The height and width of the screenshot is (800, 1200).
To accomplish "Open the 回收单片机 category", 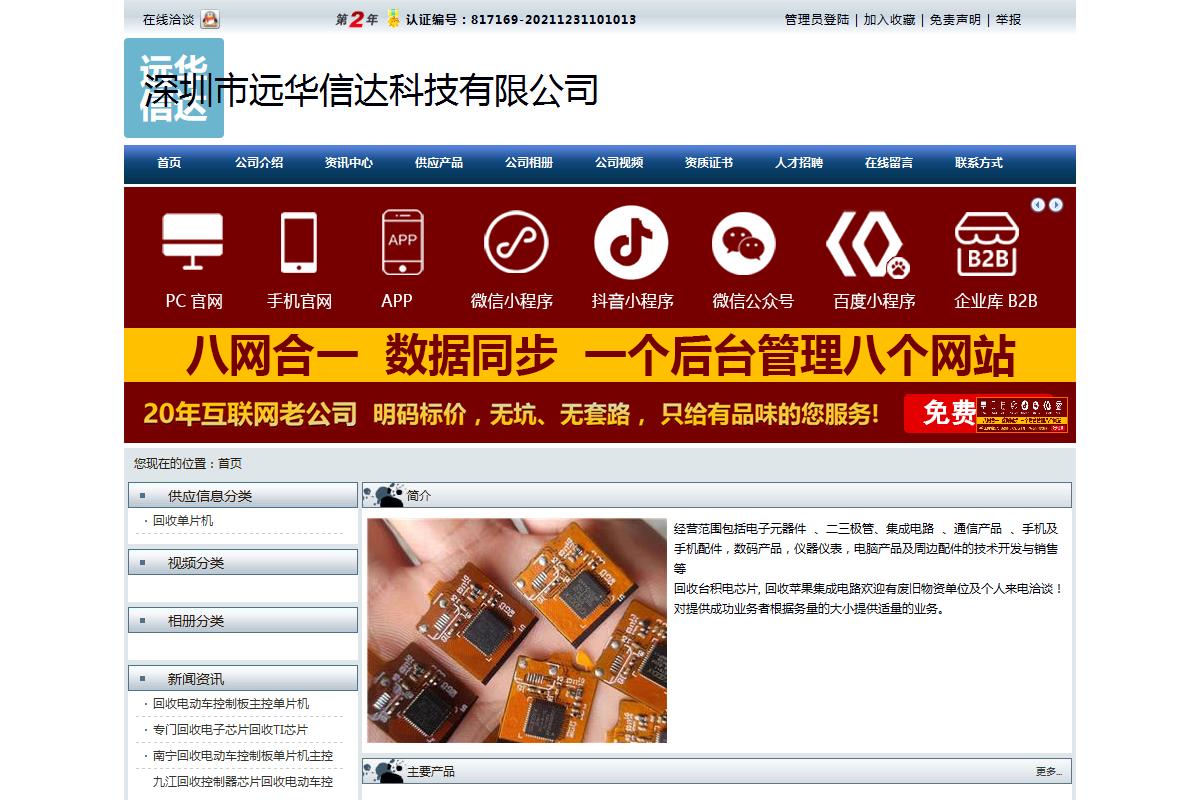I will tap(183, 521).
